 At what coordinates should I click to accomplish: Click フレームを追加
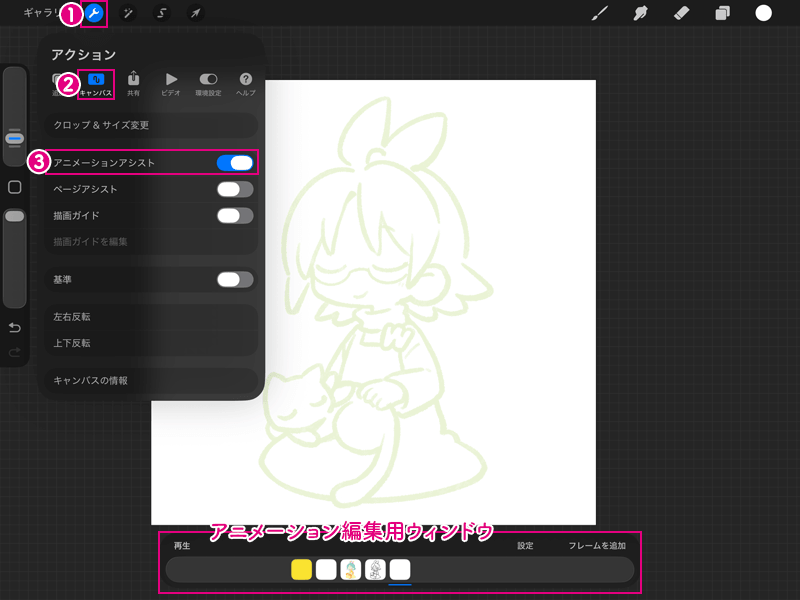point(597,546)
